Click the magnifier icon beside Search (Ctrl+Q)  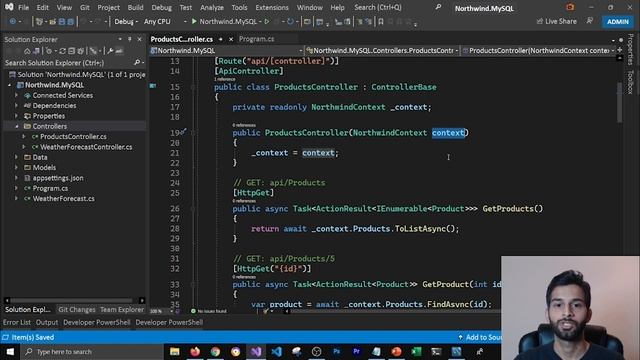[x=438, y=7]
